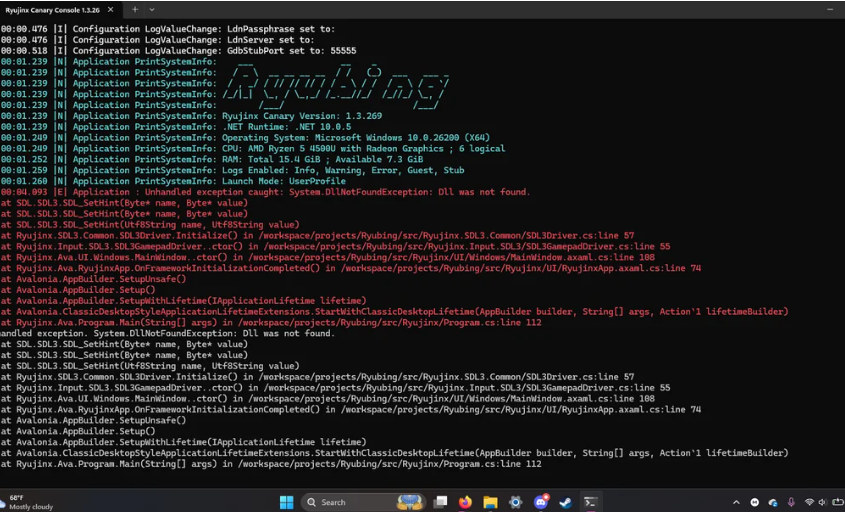Click white 'SetupWithLifetime(IApplicationLifetime' line

click(x=183, y=442)
